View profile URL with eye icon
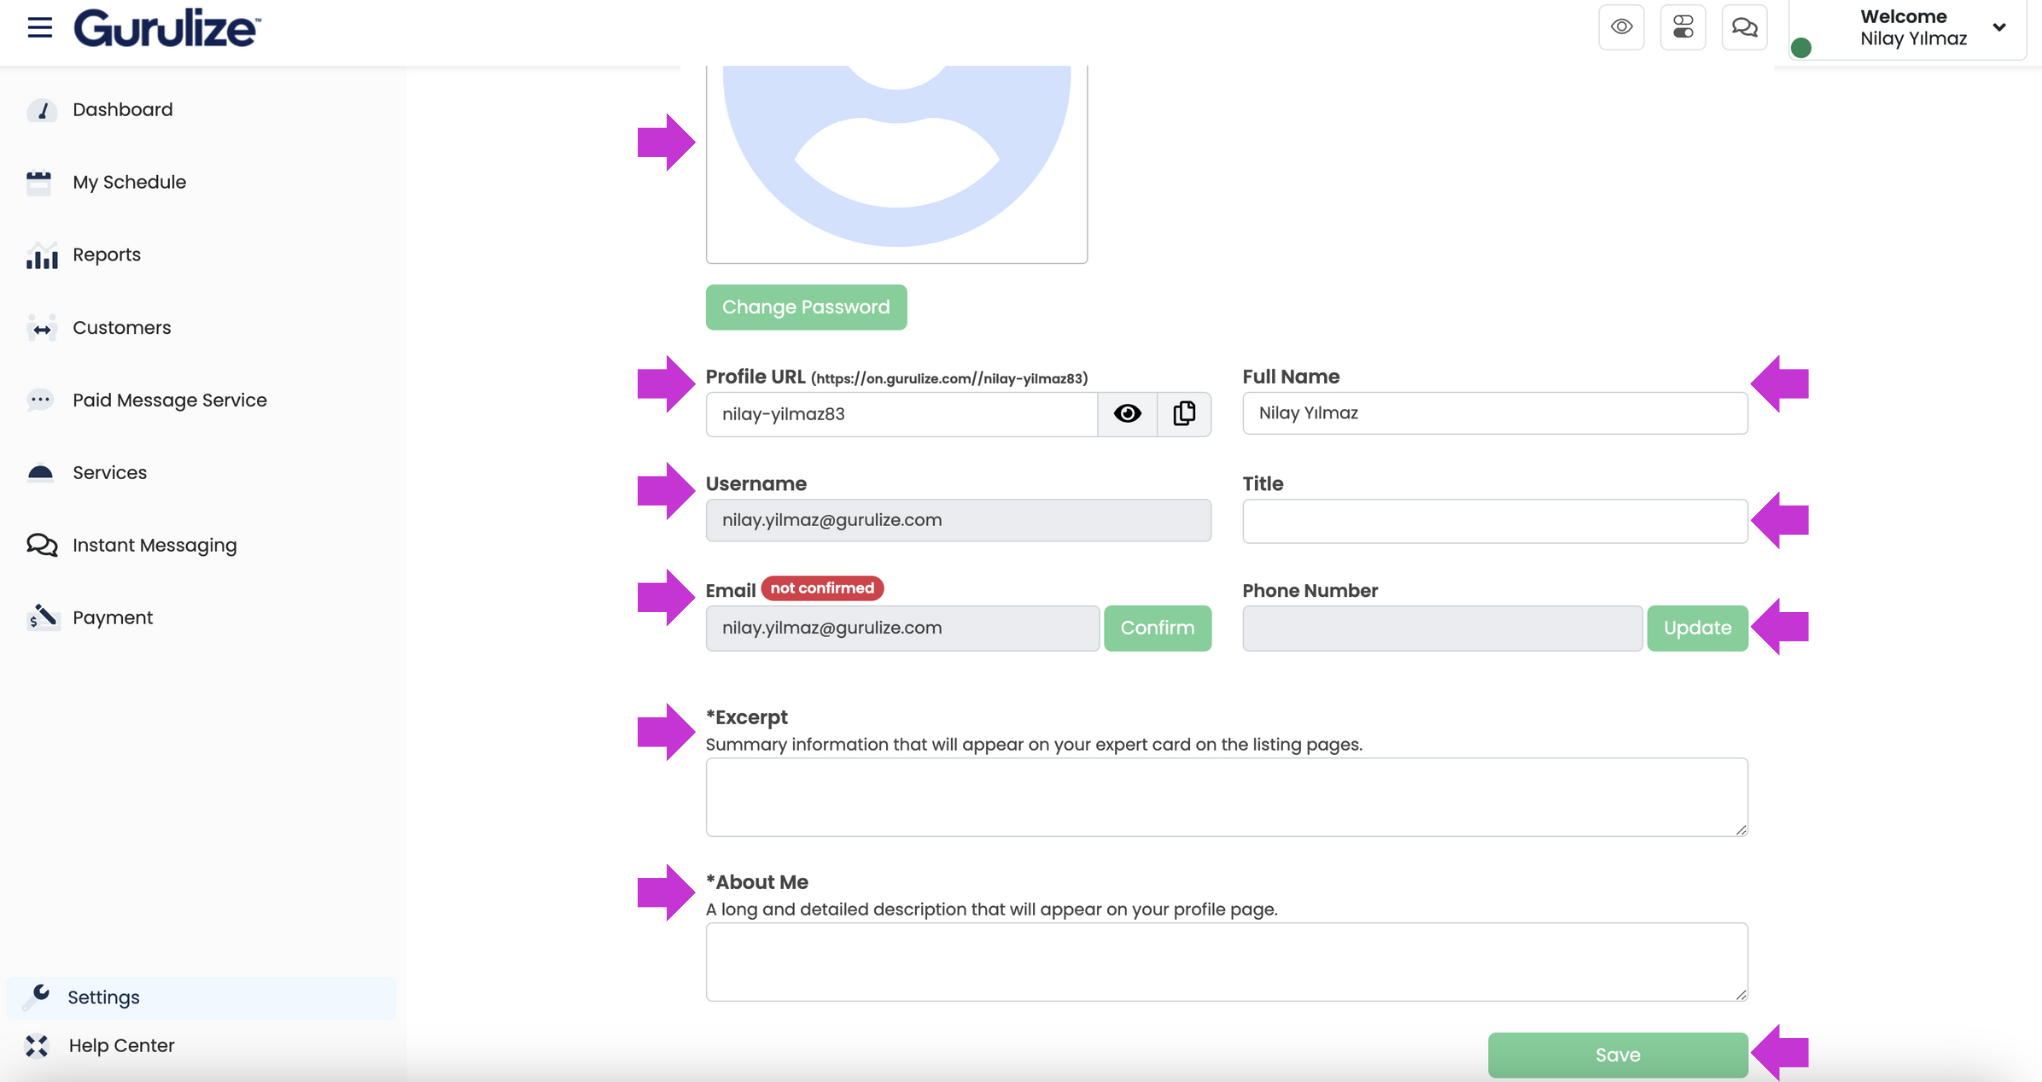The height and width of the screenshot is (1082, 2042). (1127, 414)
